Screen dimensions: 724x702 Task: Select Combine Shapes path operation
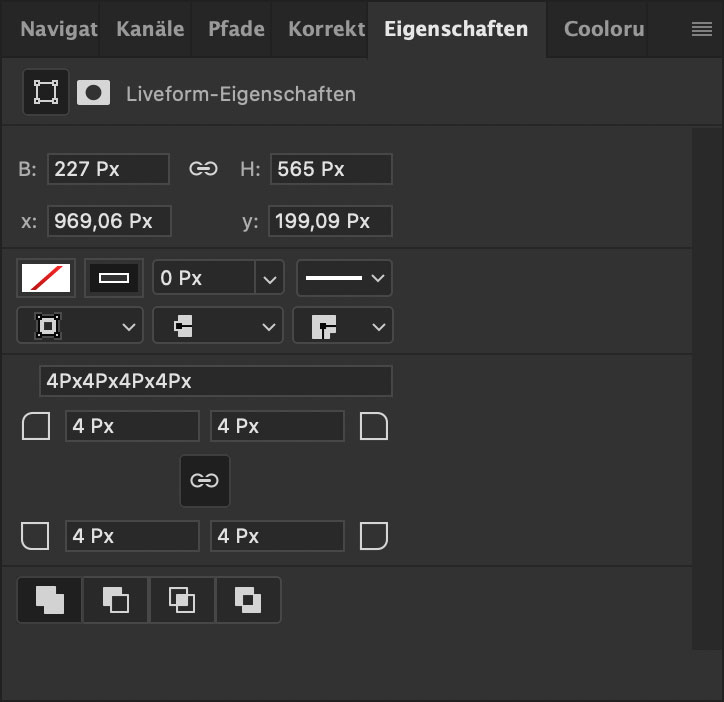49,600
